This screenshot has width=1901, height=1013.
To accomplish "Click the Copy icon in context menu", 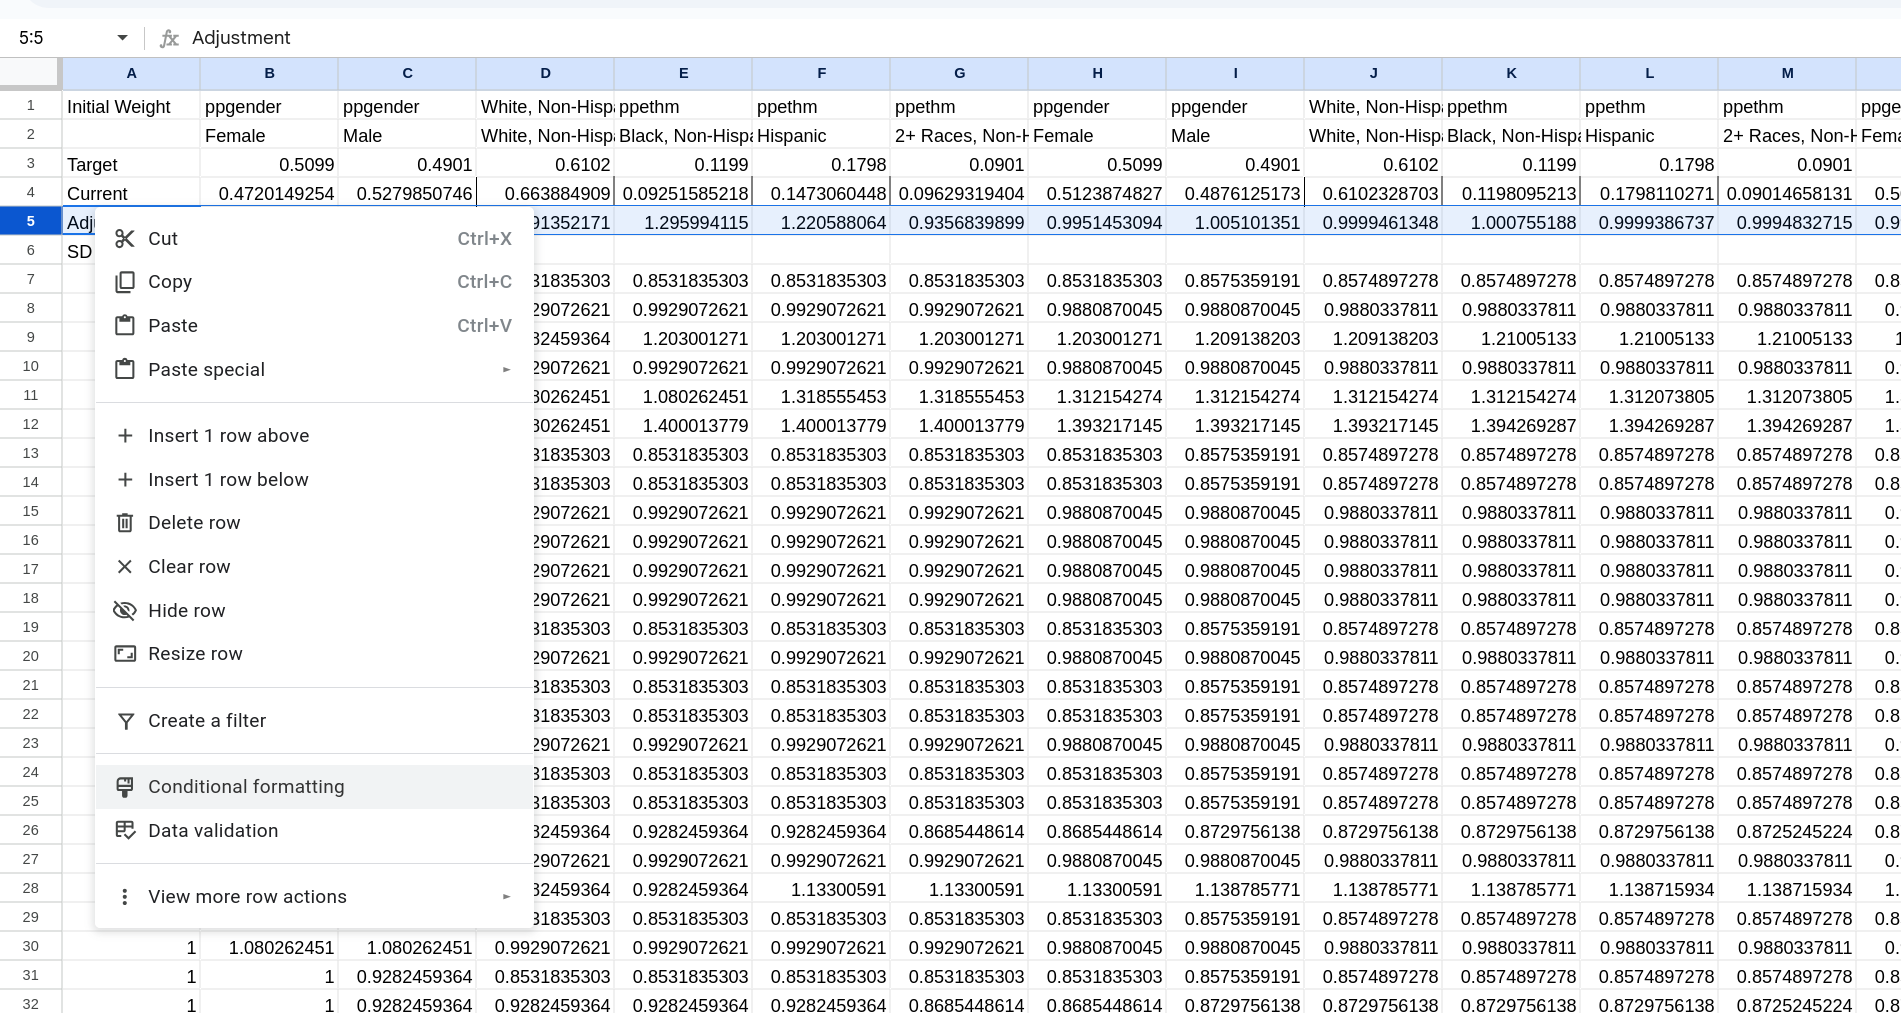I will 125,282.
